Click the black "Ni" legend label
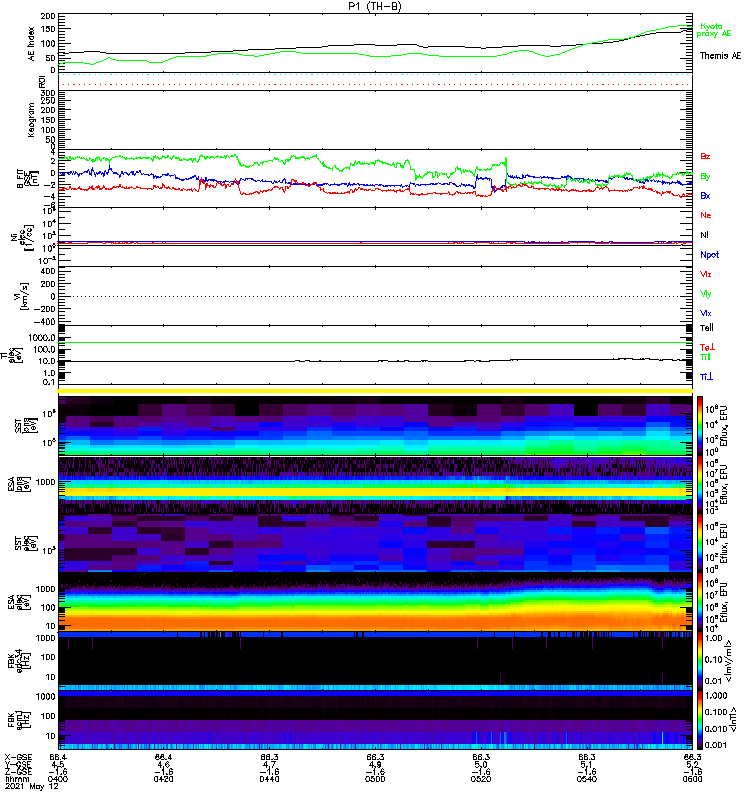Viewport: 750px width, 800px height. coord(704,235)
